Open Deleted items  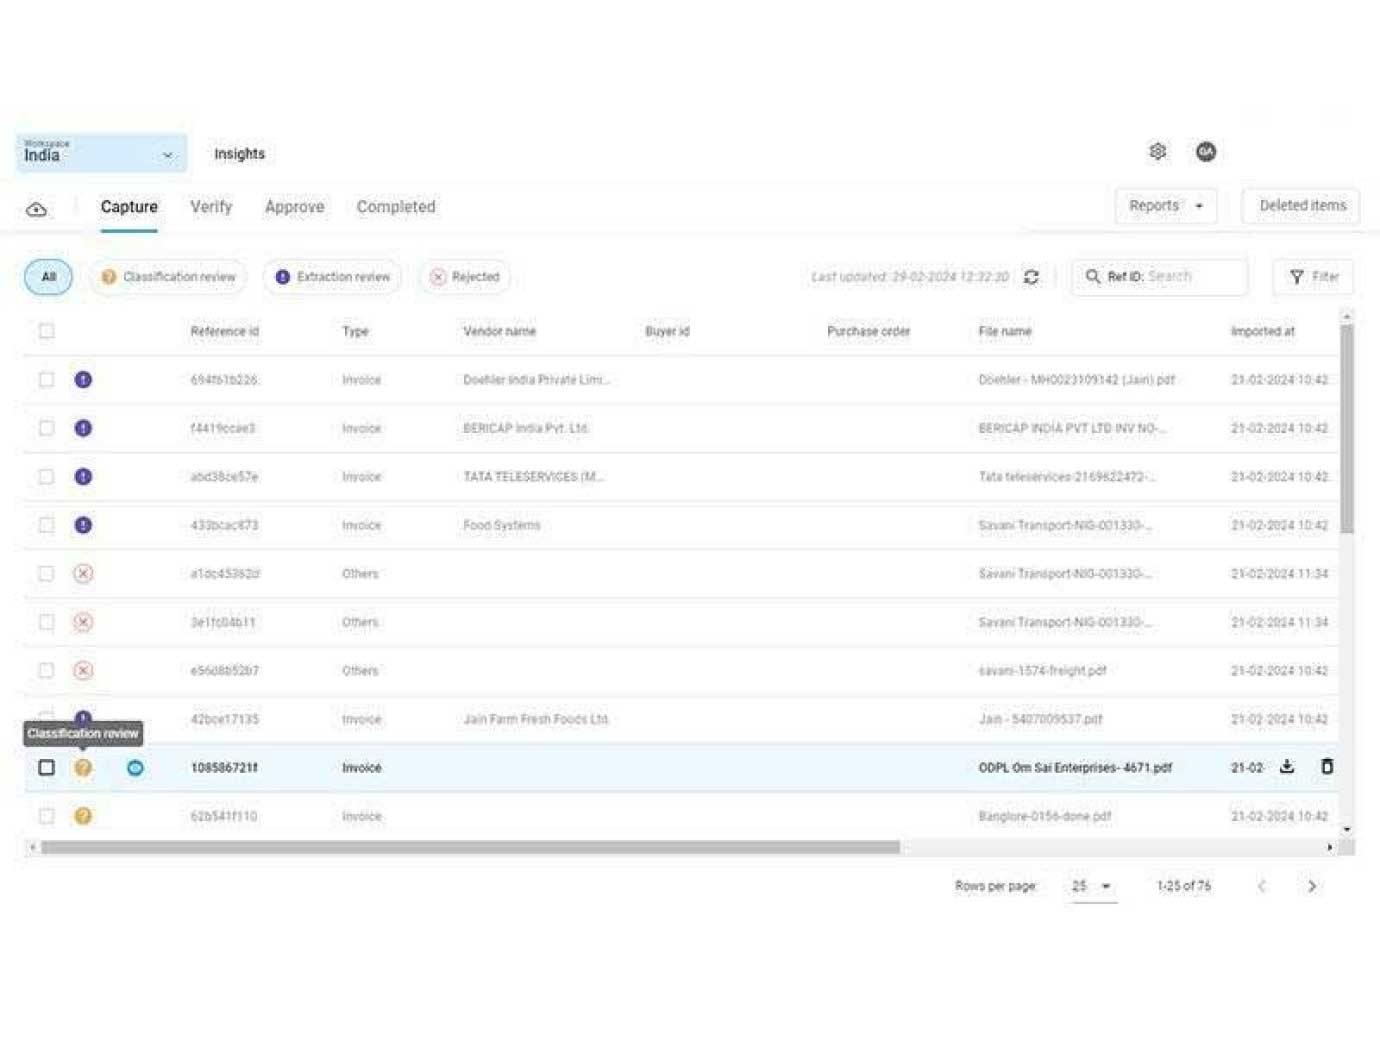click(1301, 206)
